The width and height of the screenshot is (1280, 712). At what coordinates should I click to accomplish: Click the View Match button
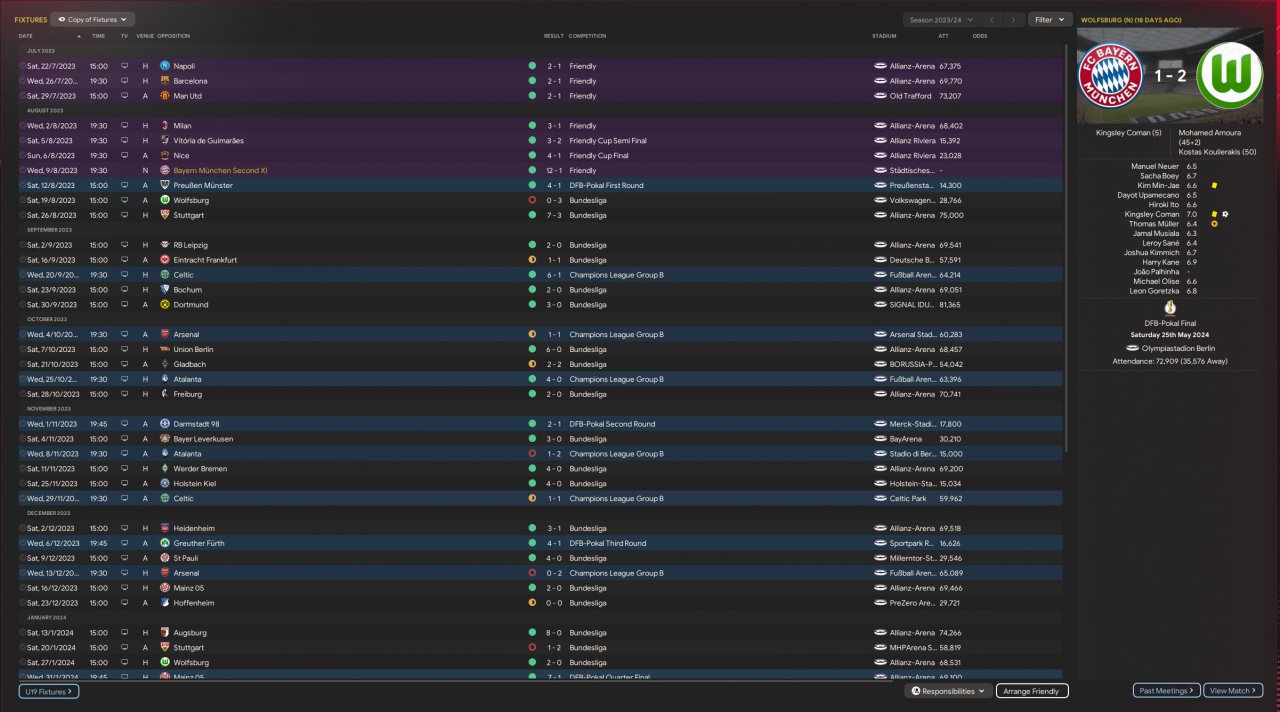[x=1234, y=691]
